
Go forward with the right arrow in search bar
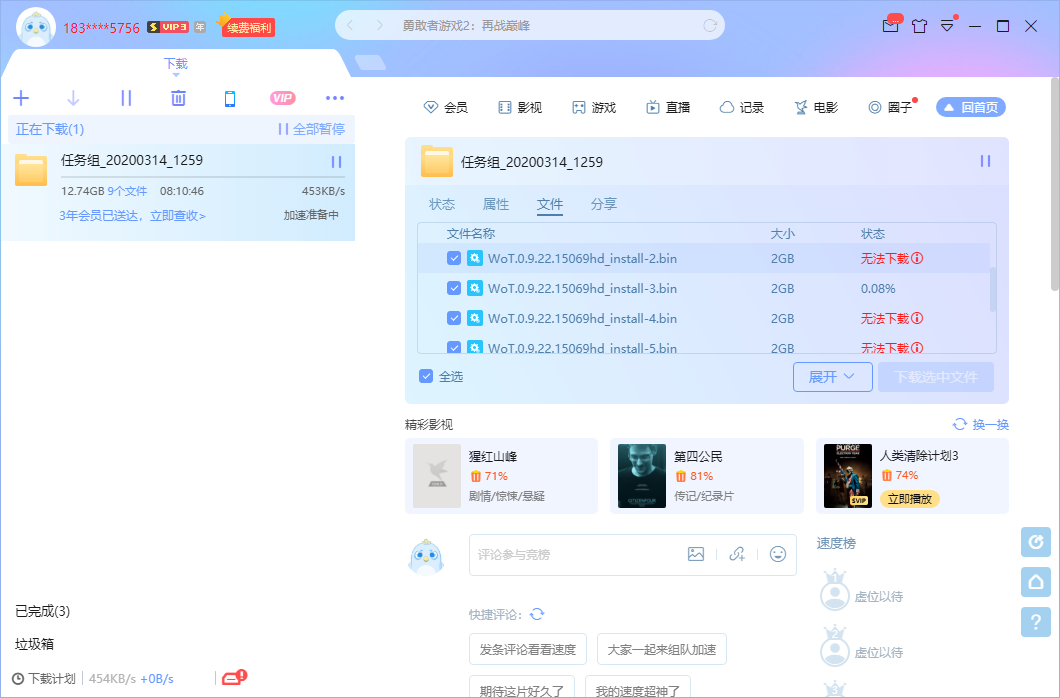point(379,26)
